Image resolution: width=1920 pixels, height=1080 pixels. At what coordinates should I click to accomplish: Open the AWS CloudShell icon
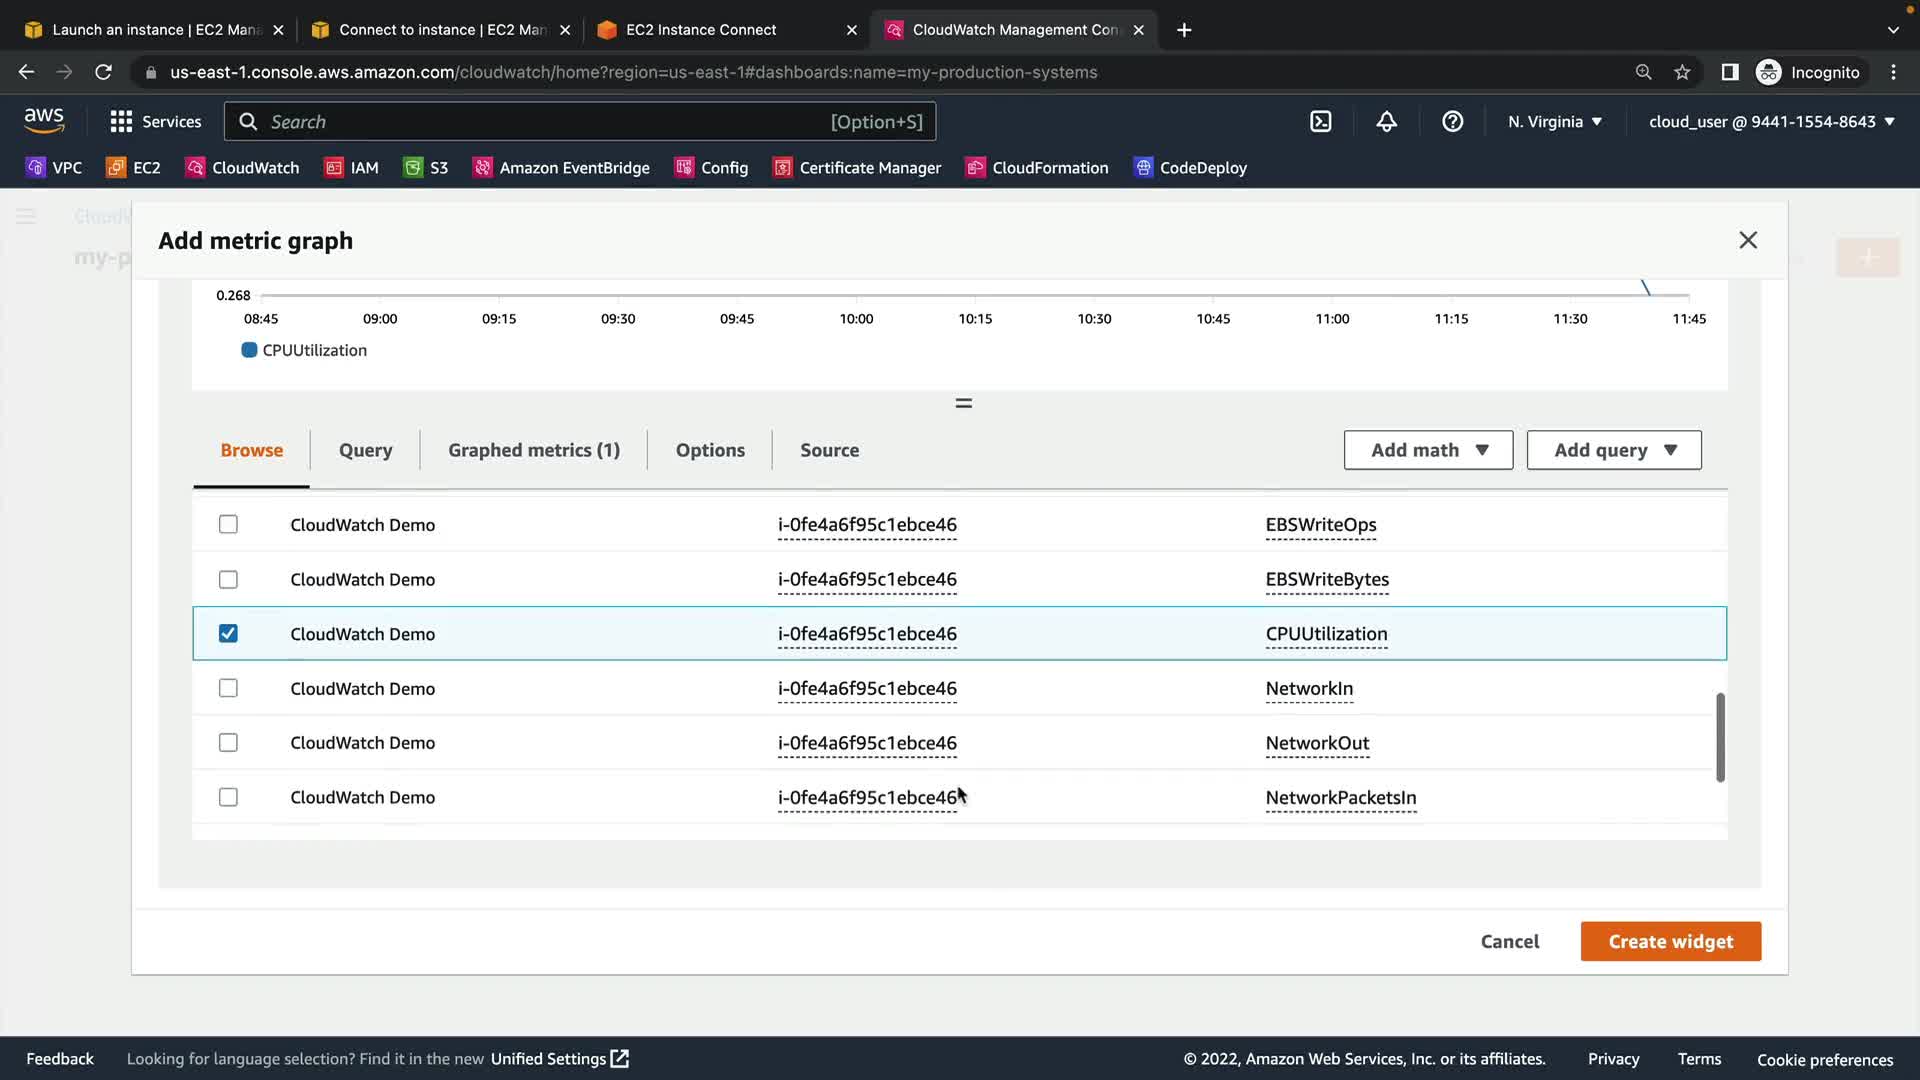point(1320,122)
